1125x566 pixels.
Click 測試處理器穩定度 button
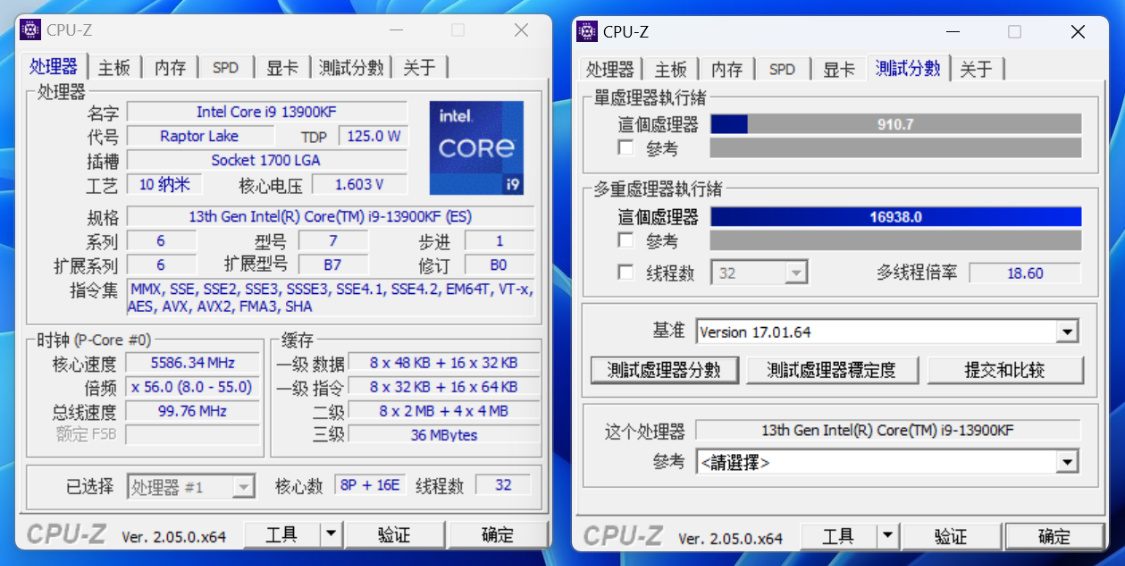point(831,370)
